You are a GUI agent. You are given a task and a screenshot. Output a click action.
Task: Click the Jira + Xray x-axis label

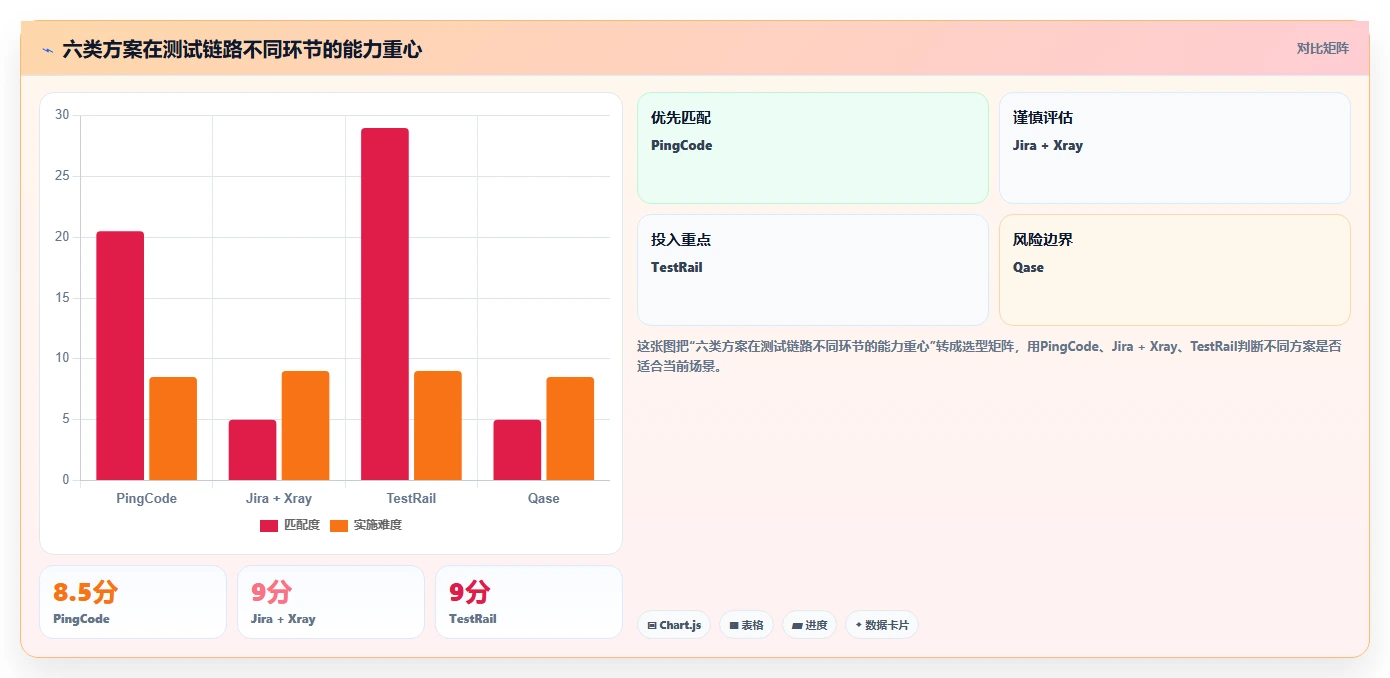[279, 498]
